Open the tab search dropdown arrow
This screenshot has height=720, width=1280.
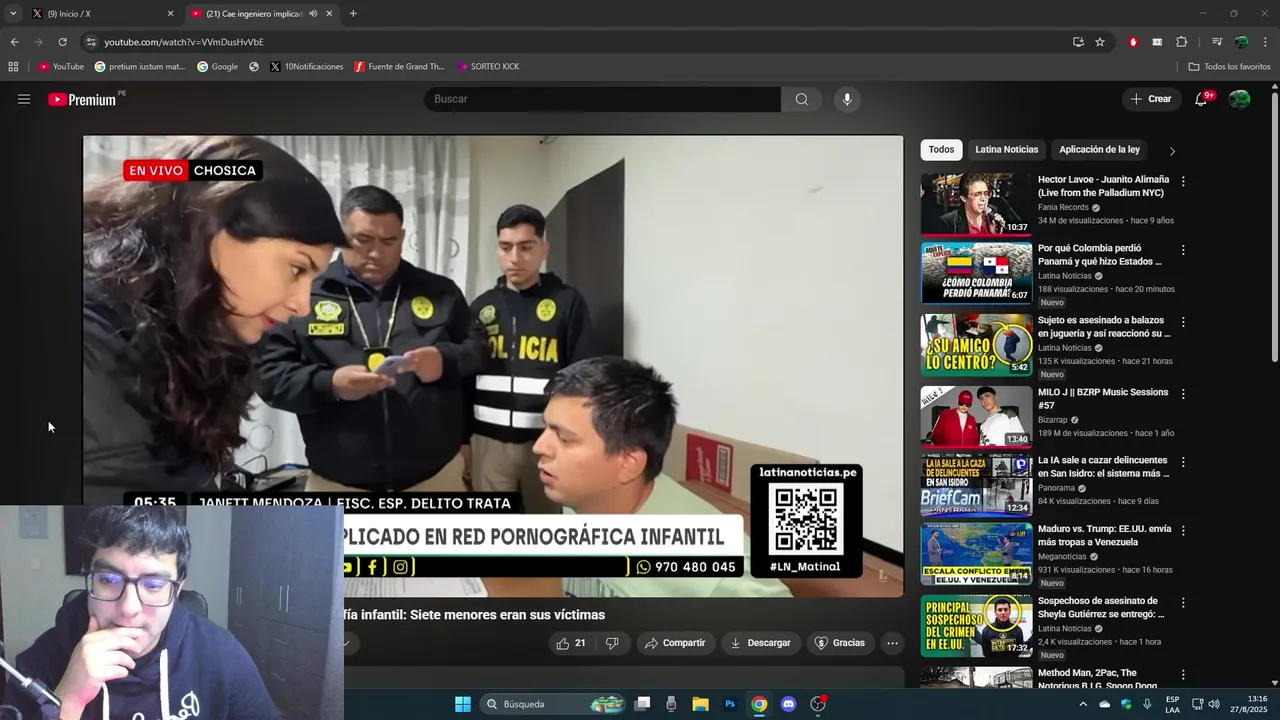[13, 14]
